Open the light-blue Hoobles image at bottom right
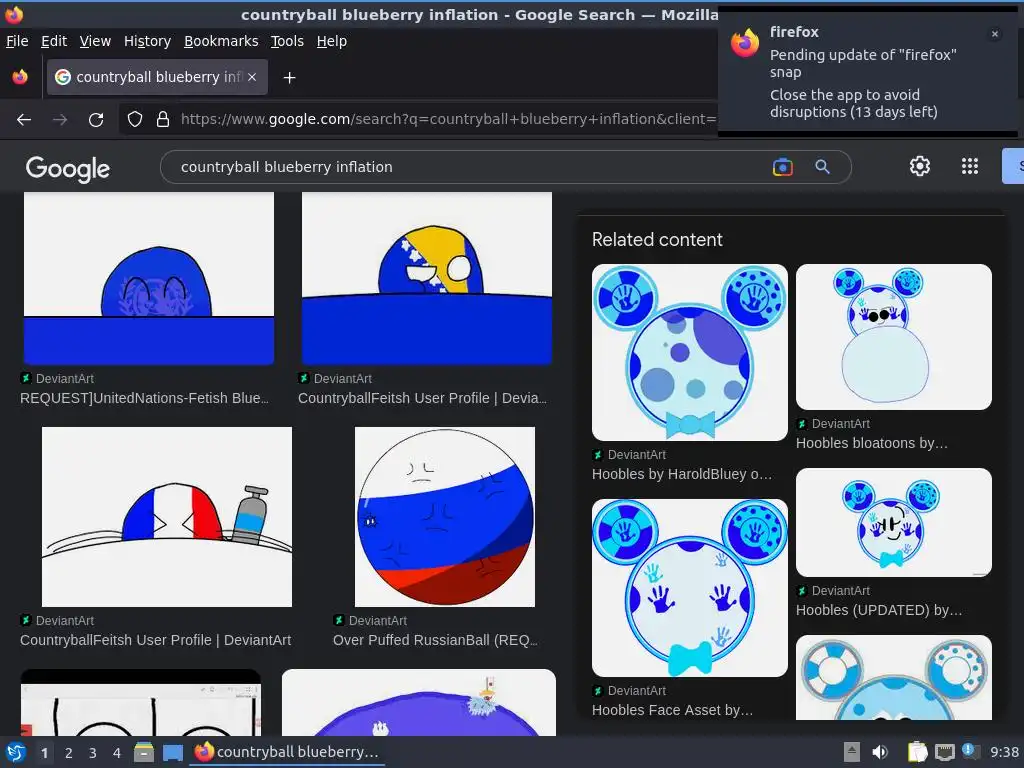The image size is (1024, 768). pos(893,678)
